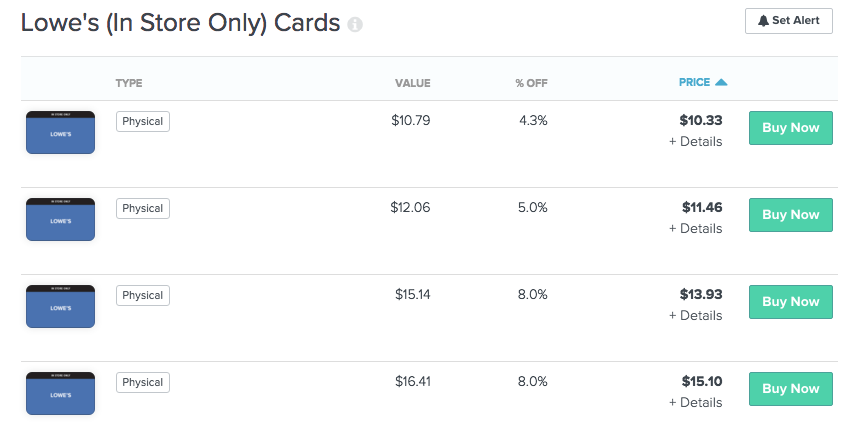Viewport: 859px width, 433px height.
Task: Sort listings by the TYPE column
Action: [129, 83]
